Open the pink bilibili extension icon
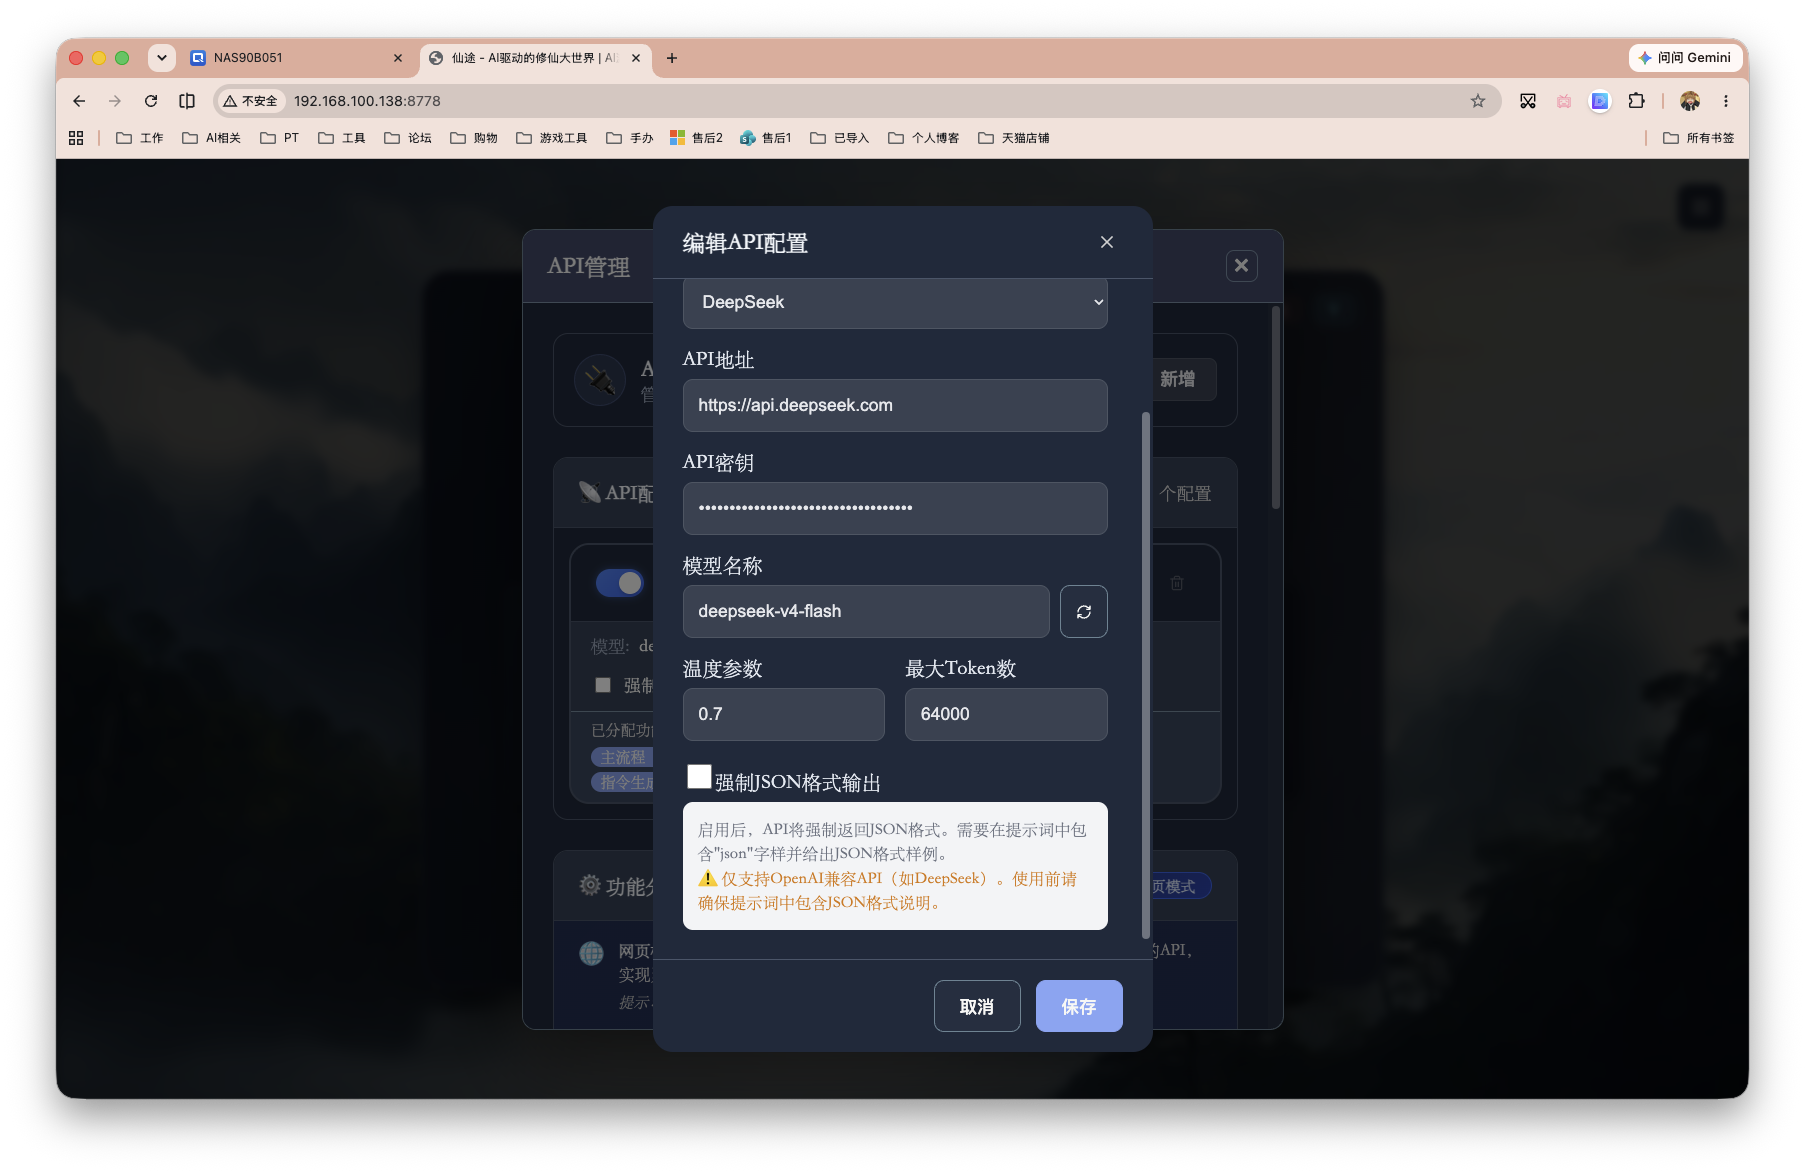Viewport: 1805px width, 1173px height. click(1564, 101)
